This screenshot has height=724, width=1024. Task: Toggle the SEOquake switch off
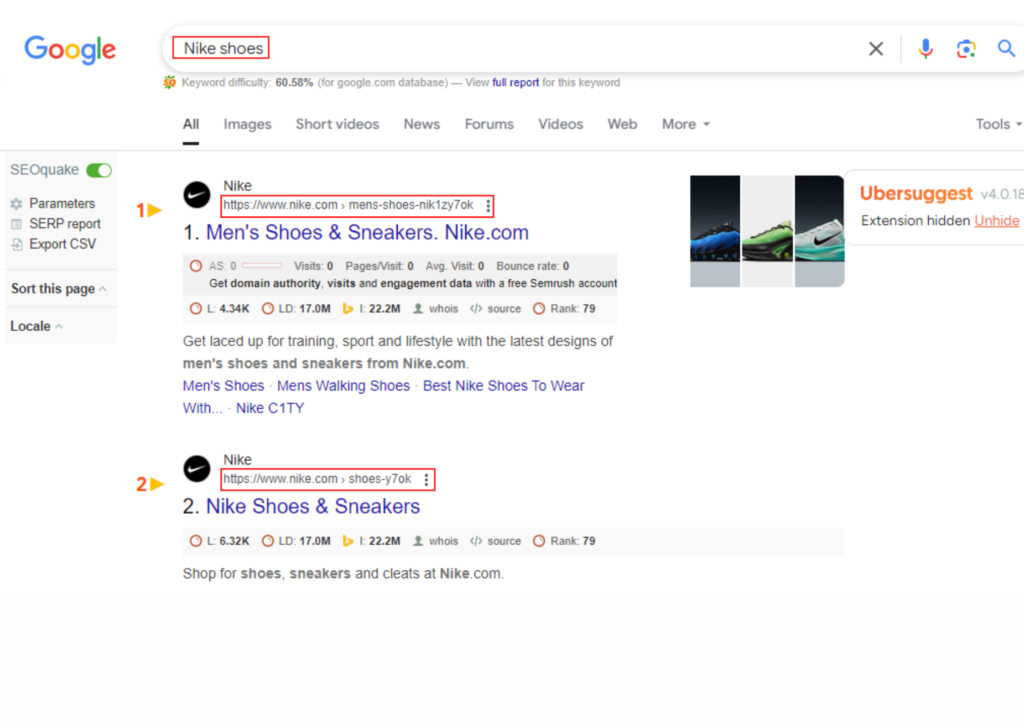point(99,170)
